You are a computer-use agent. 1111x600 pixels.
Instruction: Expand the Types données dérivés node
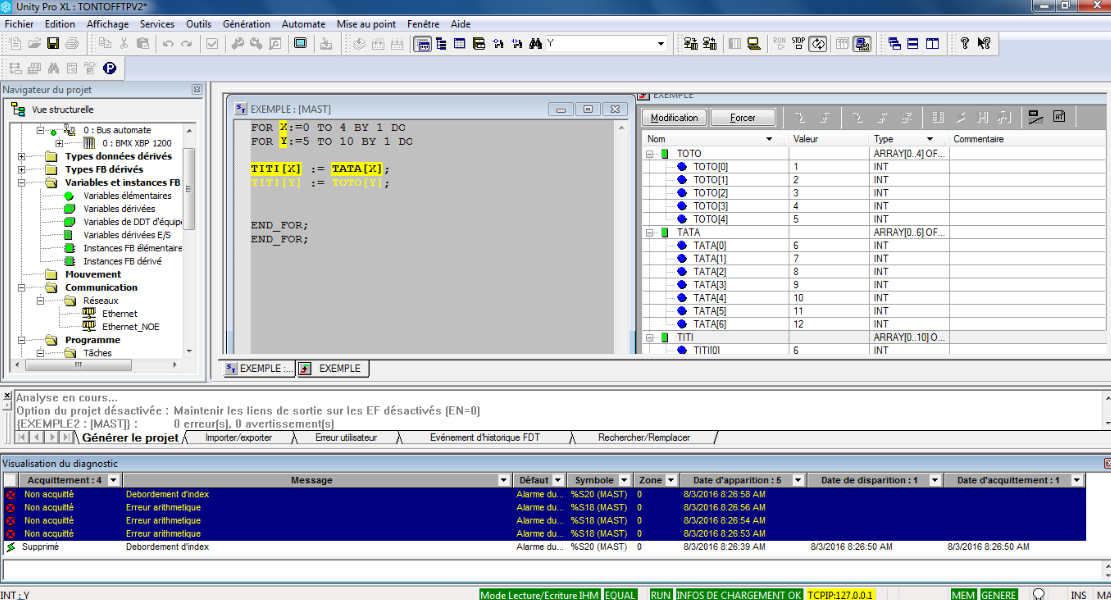coord(22,156)
